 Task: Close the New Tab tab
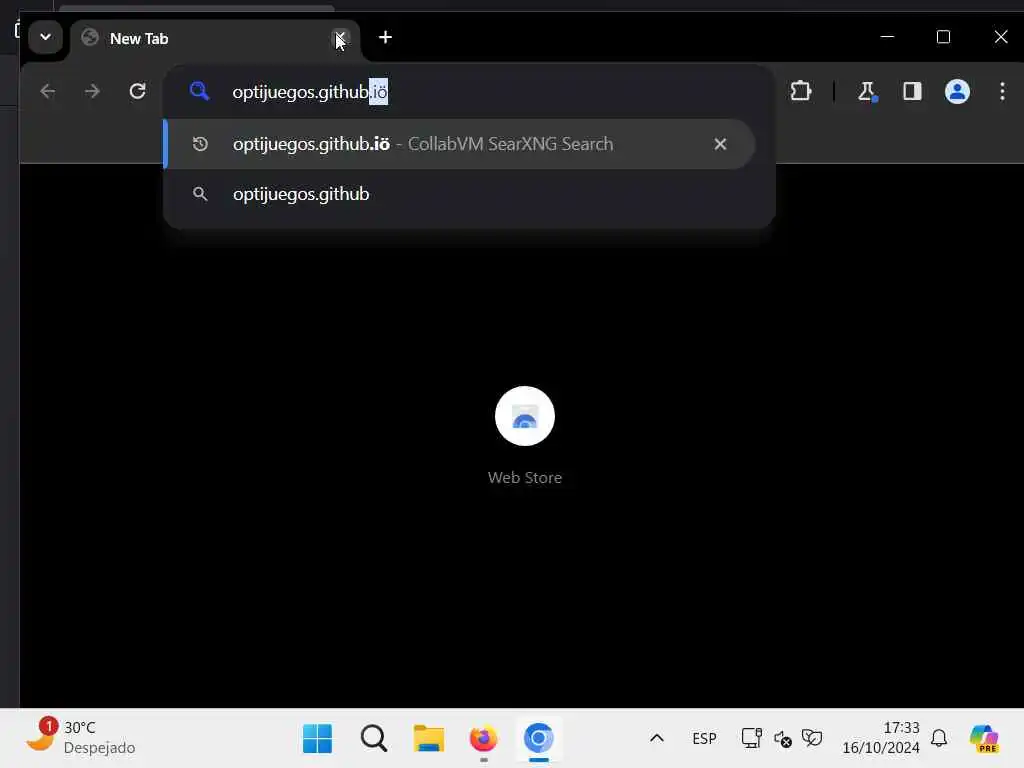pos(340,38)
